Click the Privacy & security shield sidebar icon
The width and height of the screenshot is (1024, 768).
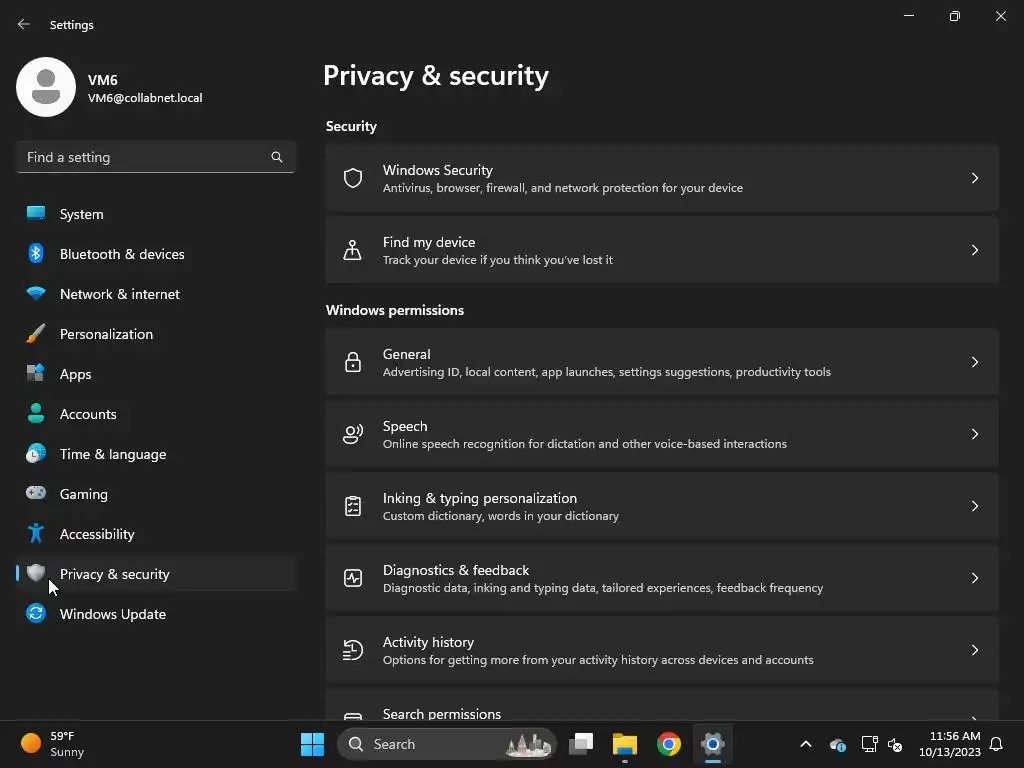pos(36,573)
